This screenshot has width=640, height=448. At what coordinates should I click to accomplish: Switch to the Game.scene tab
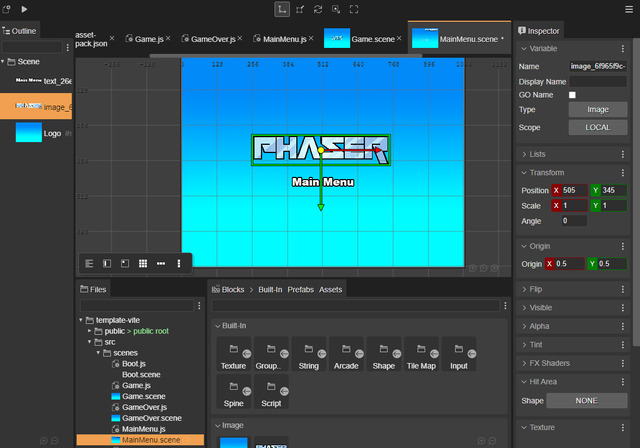pos(363,39)
